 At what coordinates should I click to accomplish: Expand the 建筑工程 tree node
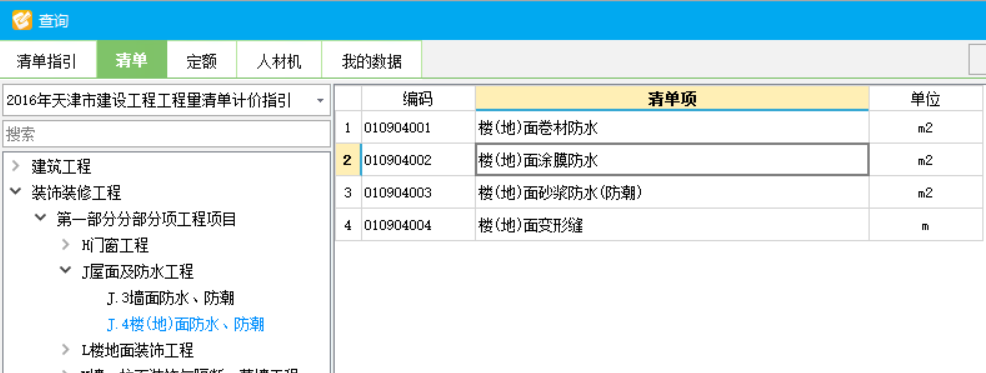coord(16,167)
